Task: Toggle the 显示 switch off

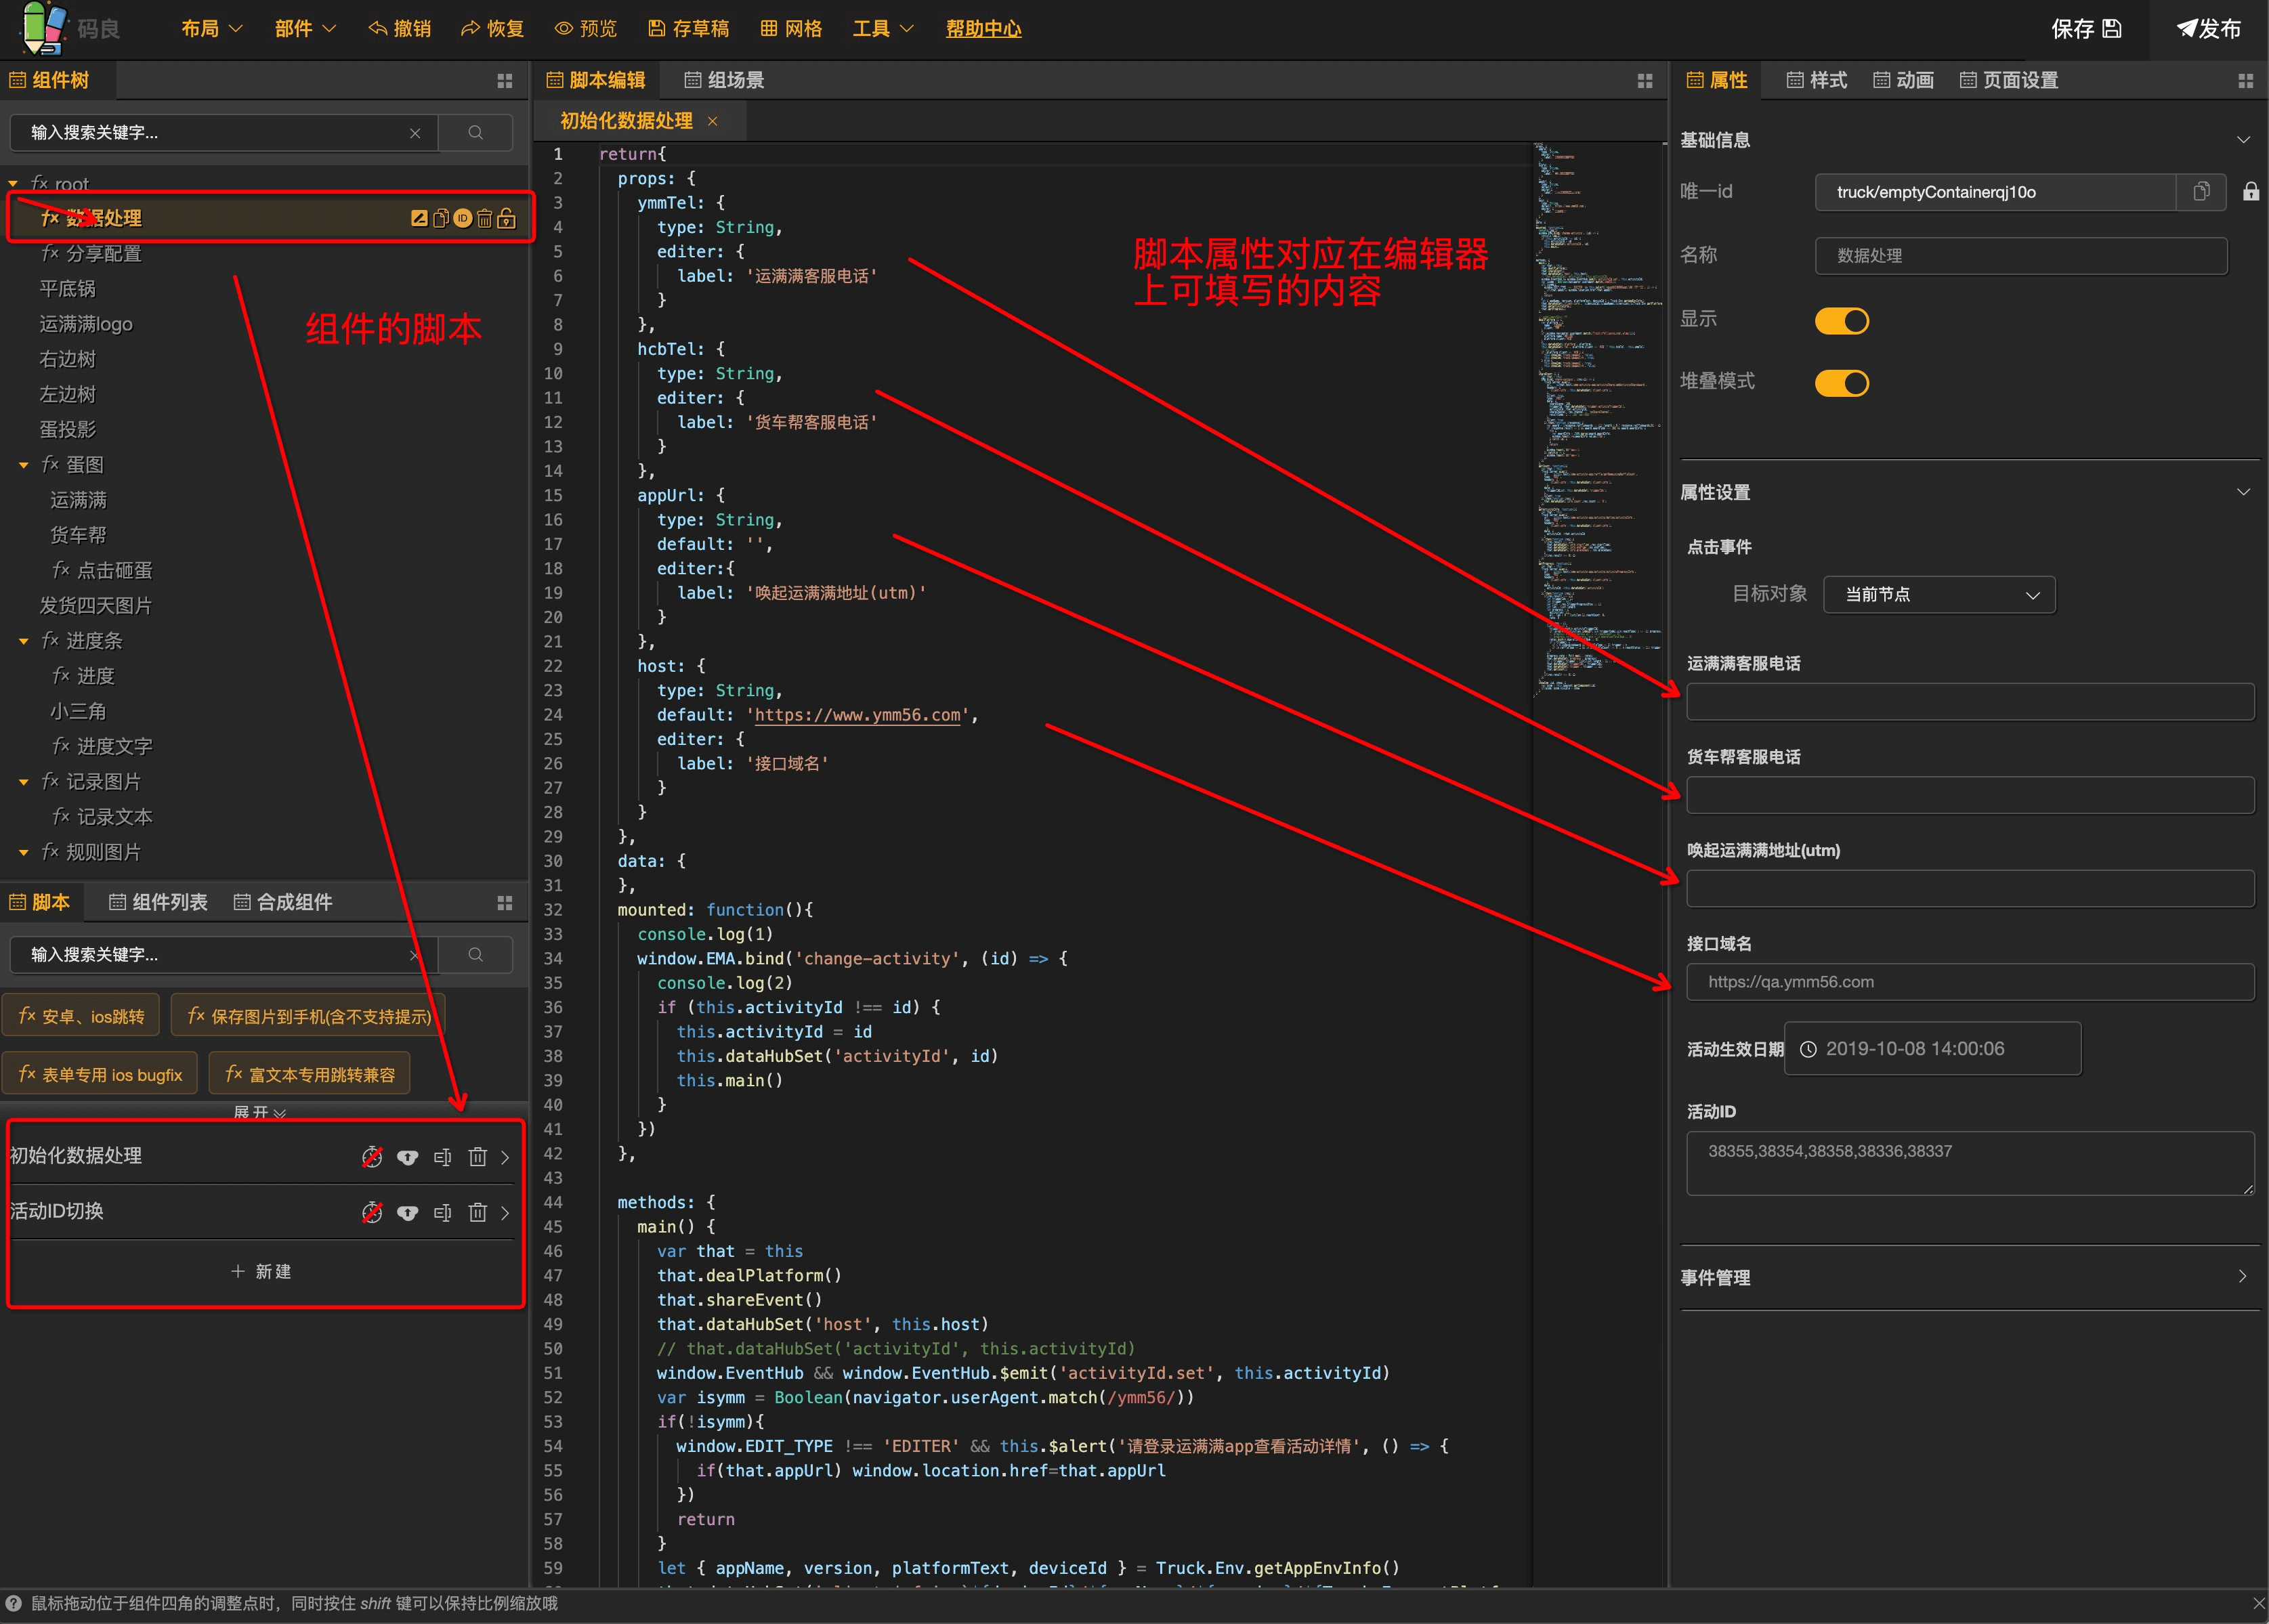Action: pyautogui.click(x=1841, y=321)
